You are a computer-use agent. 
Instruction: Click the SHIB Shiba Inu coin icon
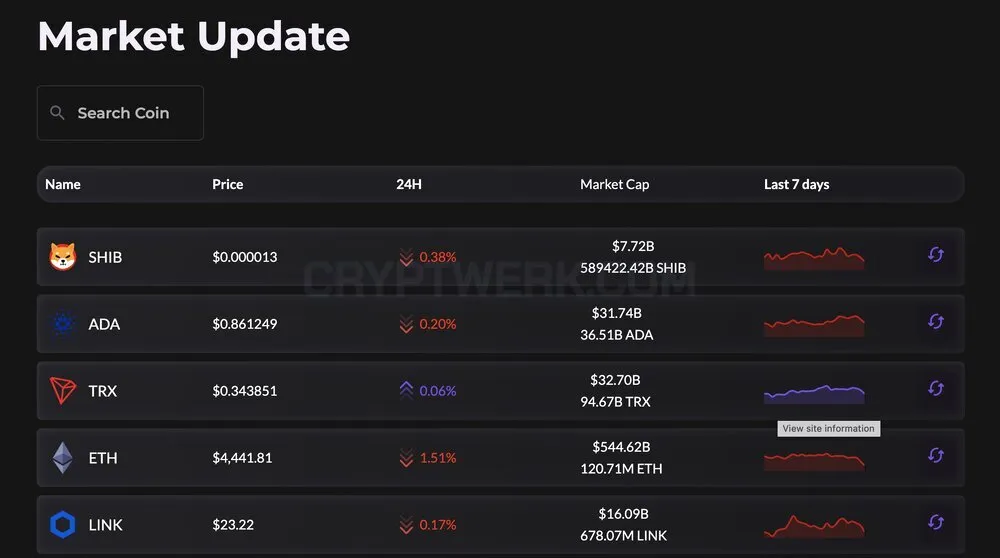pyautogui.click(x=63, y=257)
